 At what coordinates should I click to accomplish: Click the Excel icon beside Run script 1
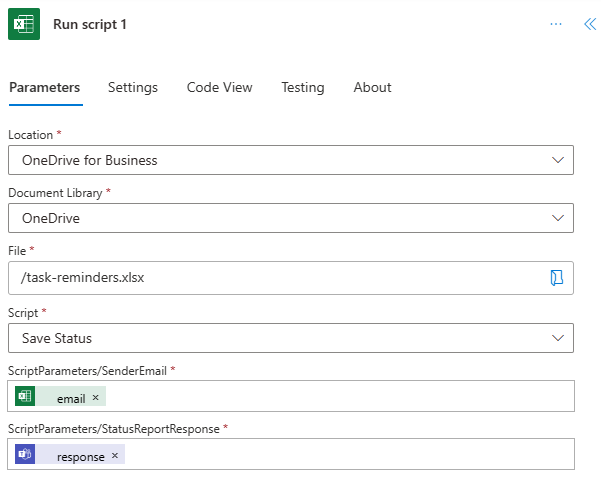24,24
